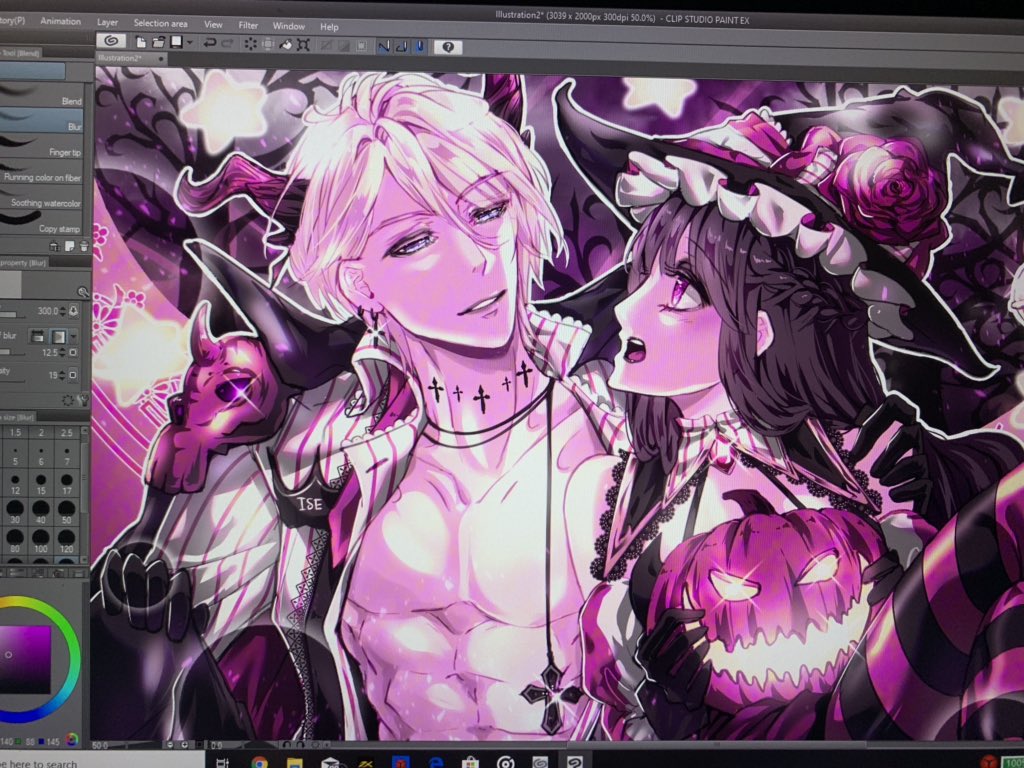Screen dimensions: 1024x768
Task: Open the Animation menu
Action: [60, 21]
